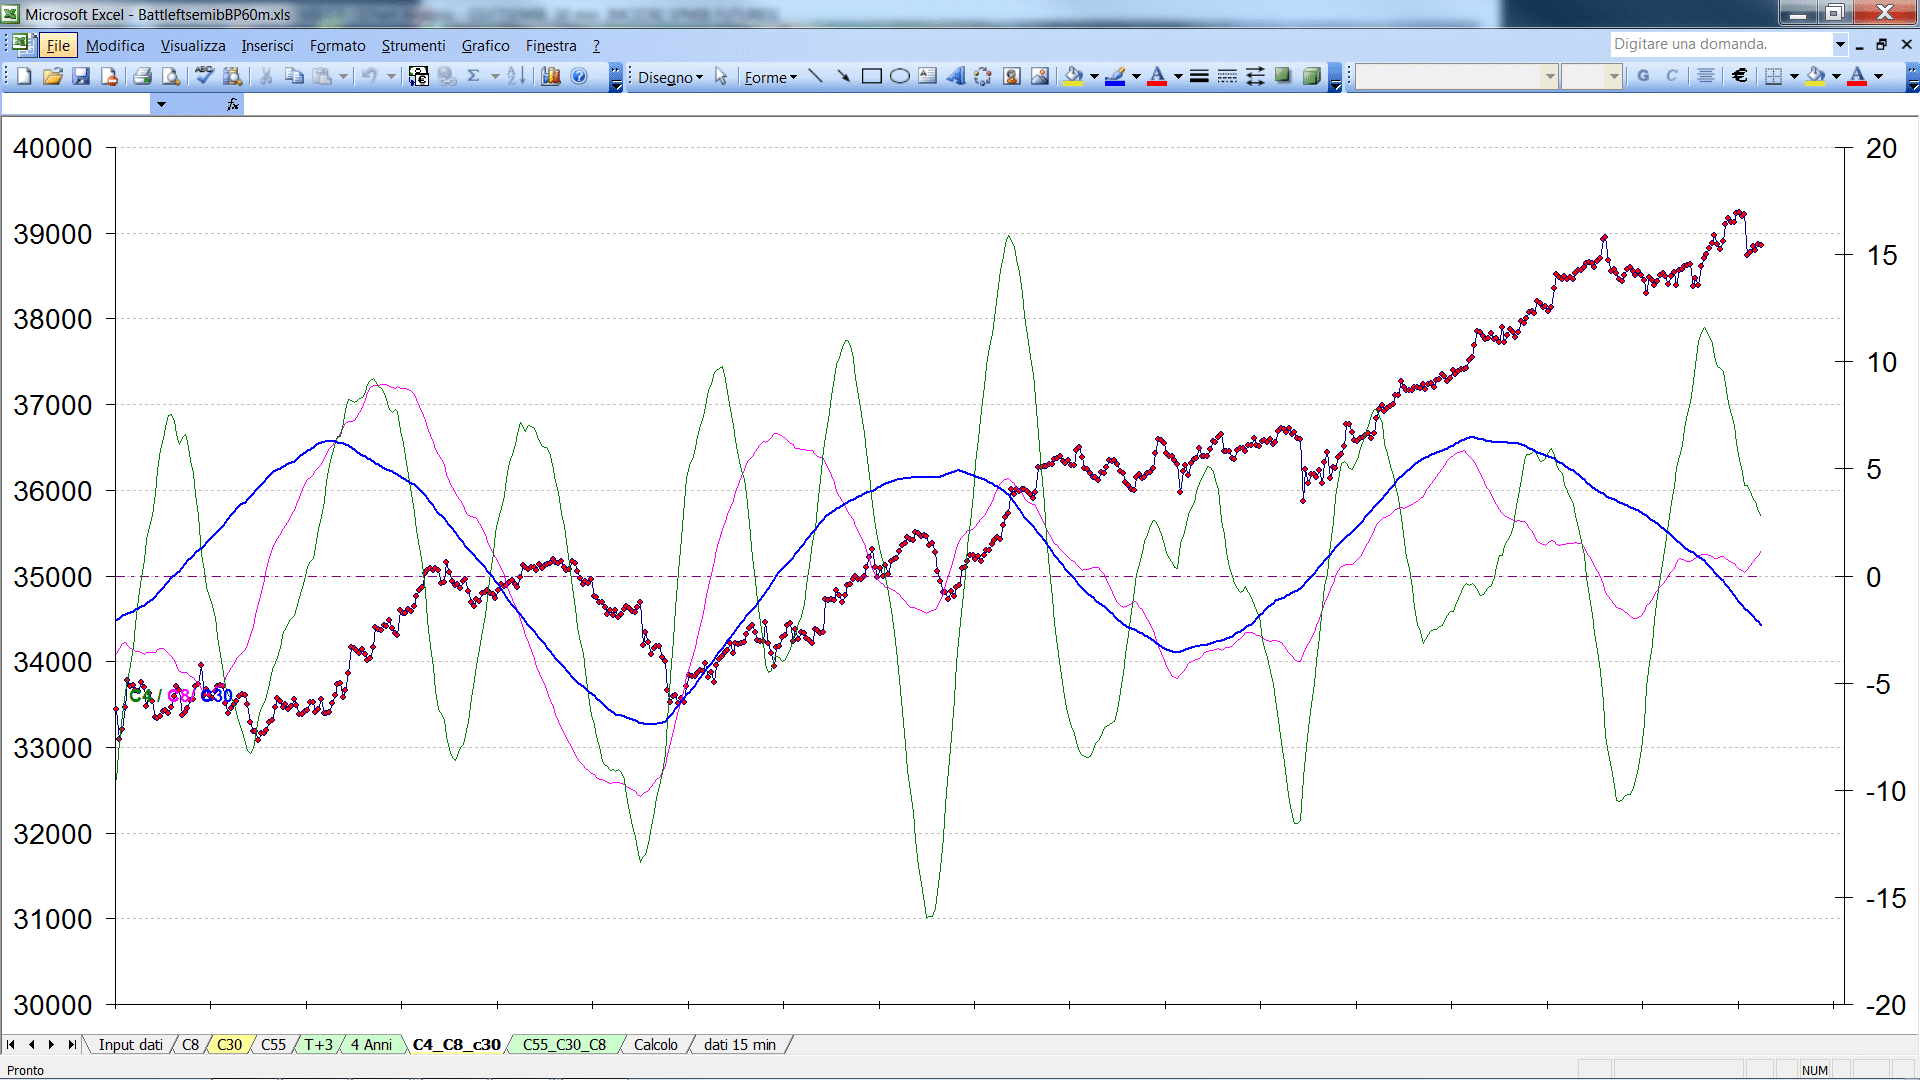Apply red font color on formatting toolbar
This screenshot has height=1080, width=1920.
[1857, 76]
